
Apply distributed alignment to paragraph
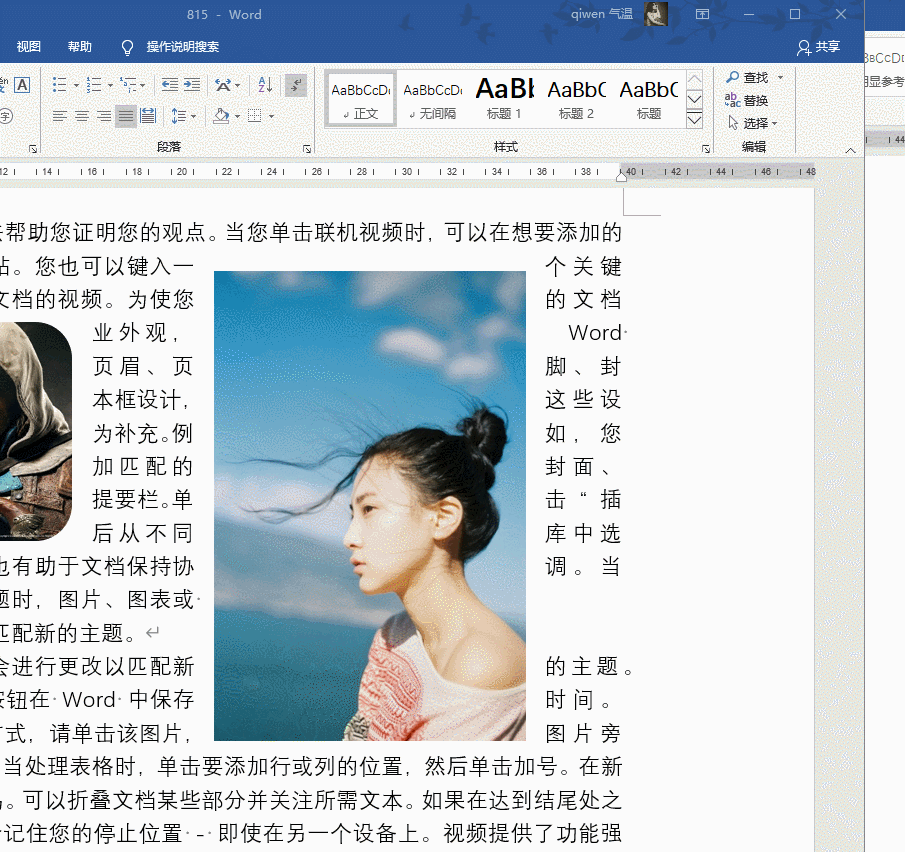click(148, 116)
